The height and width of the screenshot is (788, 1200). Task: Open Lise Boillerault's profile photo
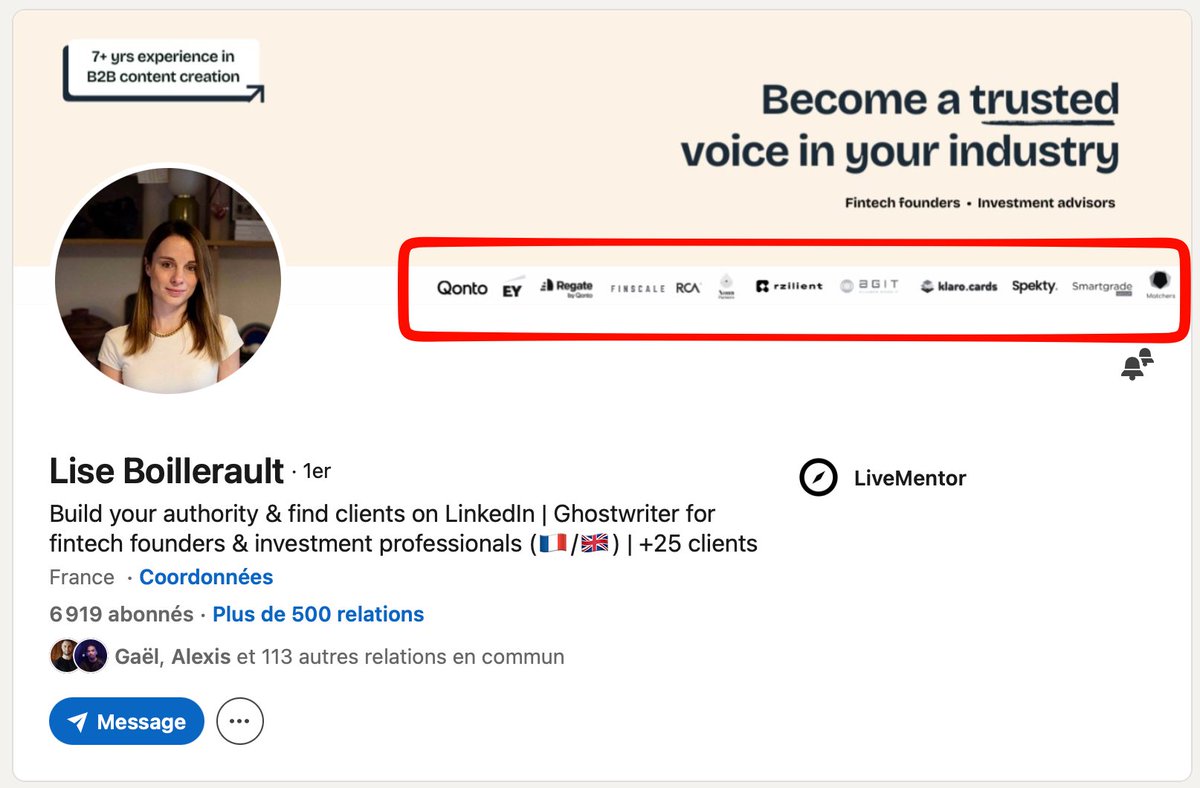[x=168, y=280]
